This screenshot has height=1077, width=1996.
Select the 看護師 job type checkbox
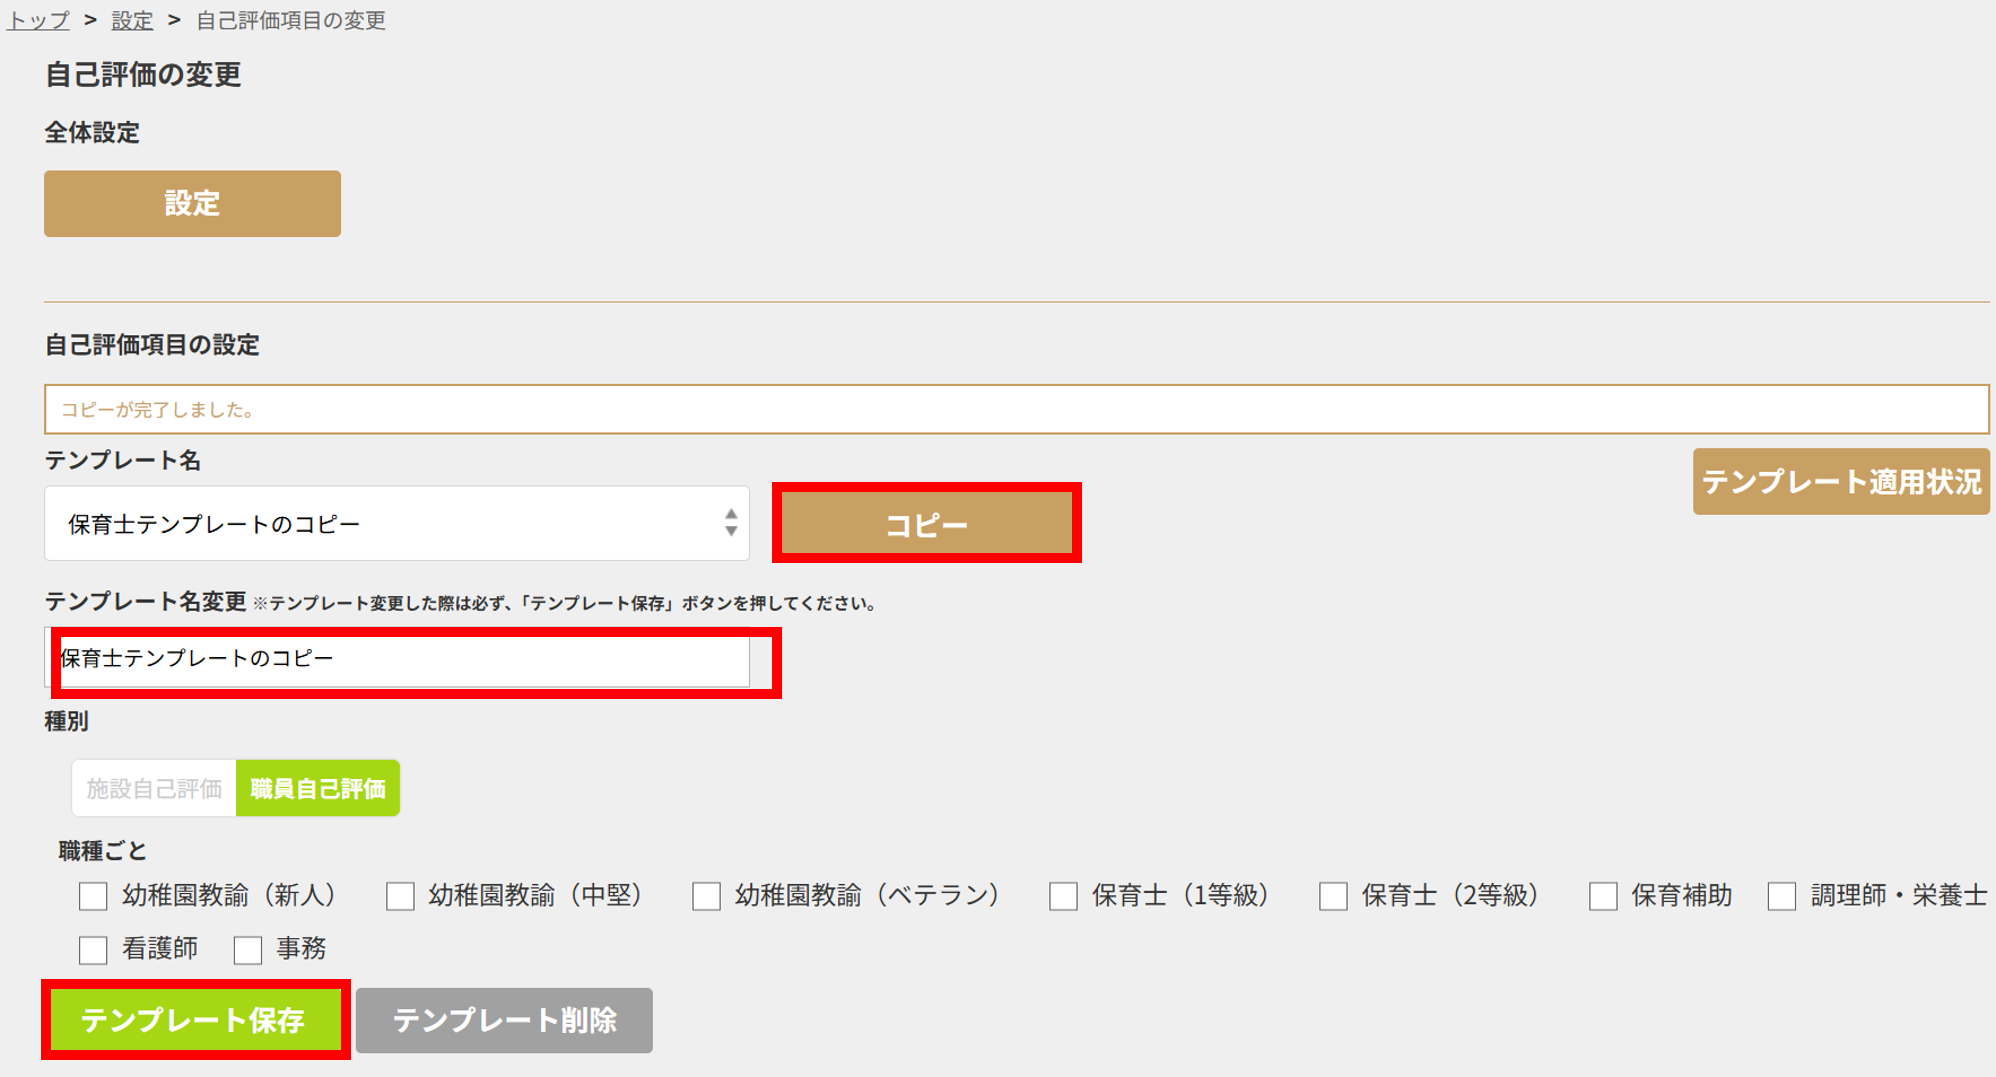pyautogui.click(x=92, y=949)
